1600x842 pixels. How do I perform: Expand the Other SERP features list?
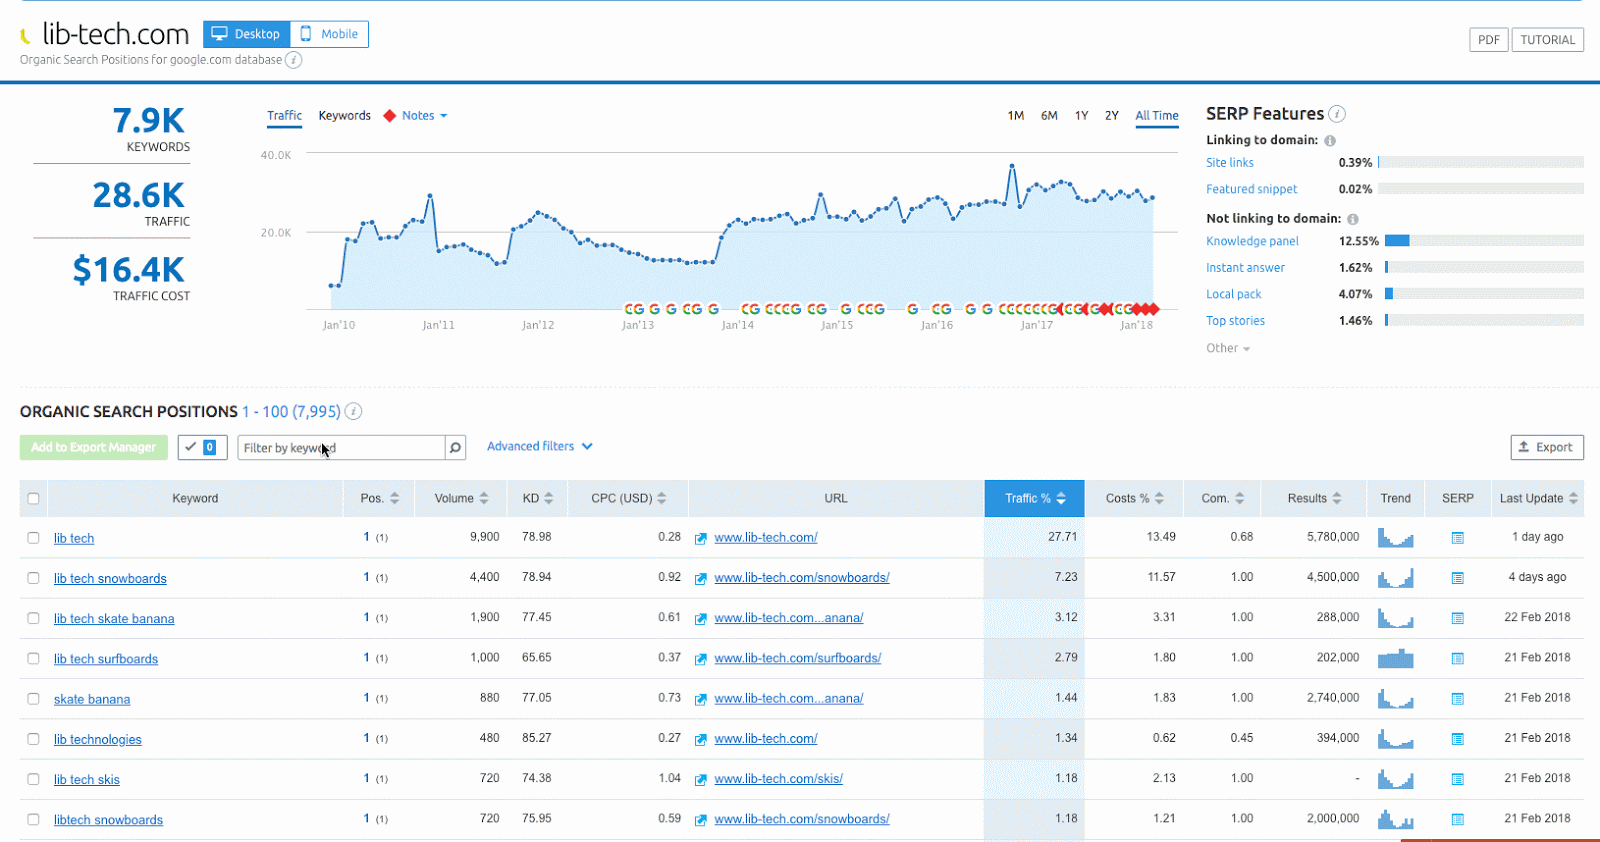[x=1228, y=348]
